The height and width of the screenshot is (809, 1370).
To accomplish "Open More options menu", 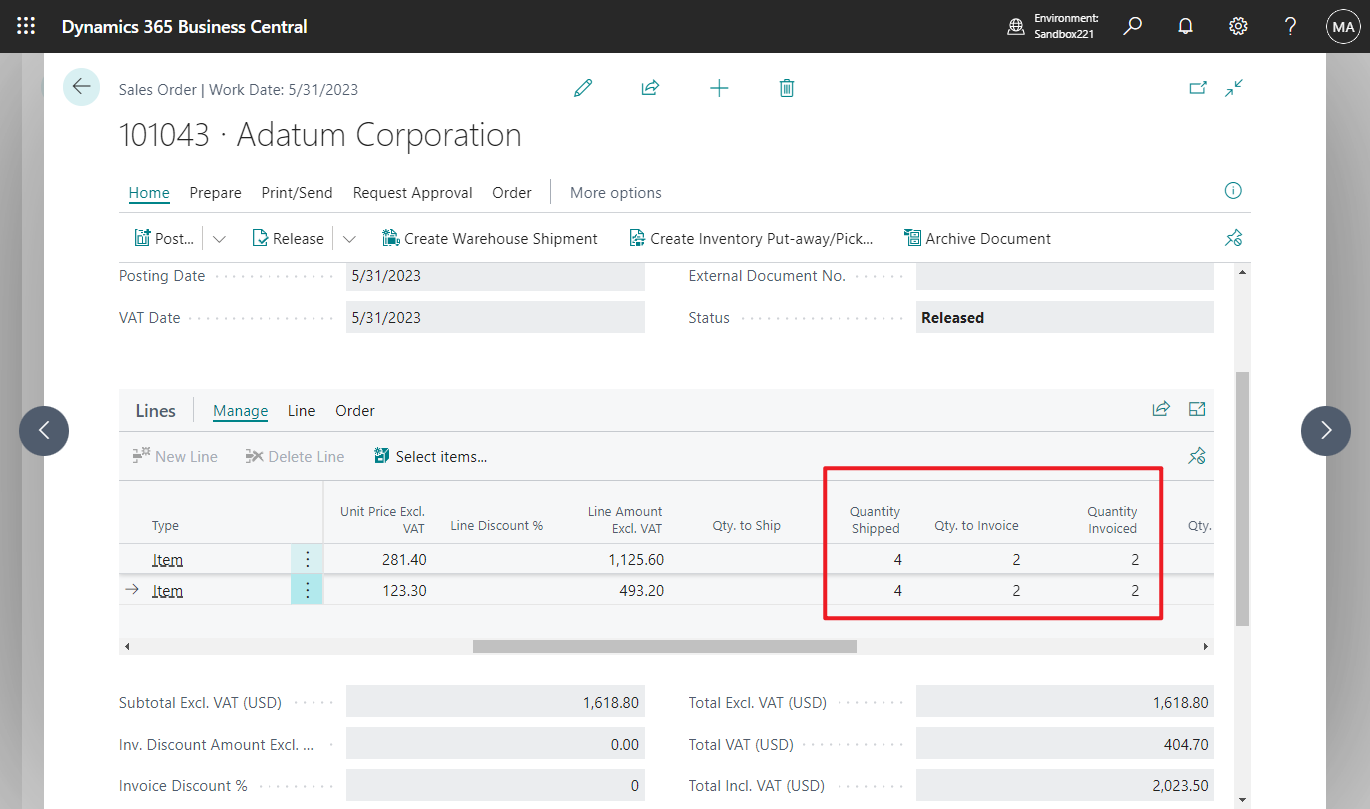I will [615, 192].
